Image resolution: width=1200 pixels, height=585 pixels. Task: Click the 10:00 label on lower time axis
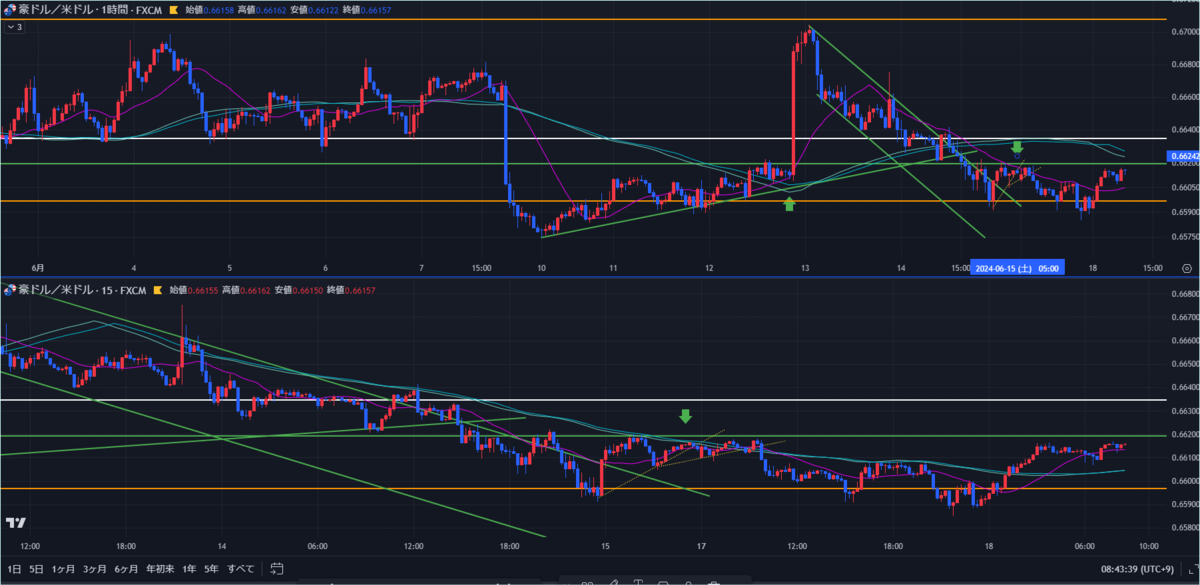pos(1148,546)
